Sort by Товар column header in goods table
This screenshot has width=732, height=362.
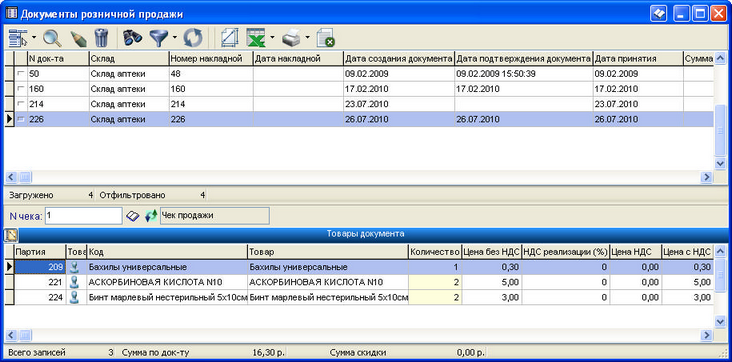tap(328, 252)
